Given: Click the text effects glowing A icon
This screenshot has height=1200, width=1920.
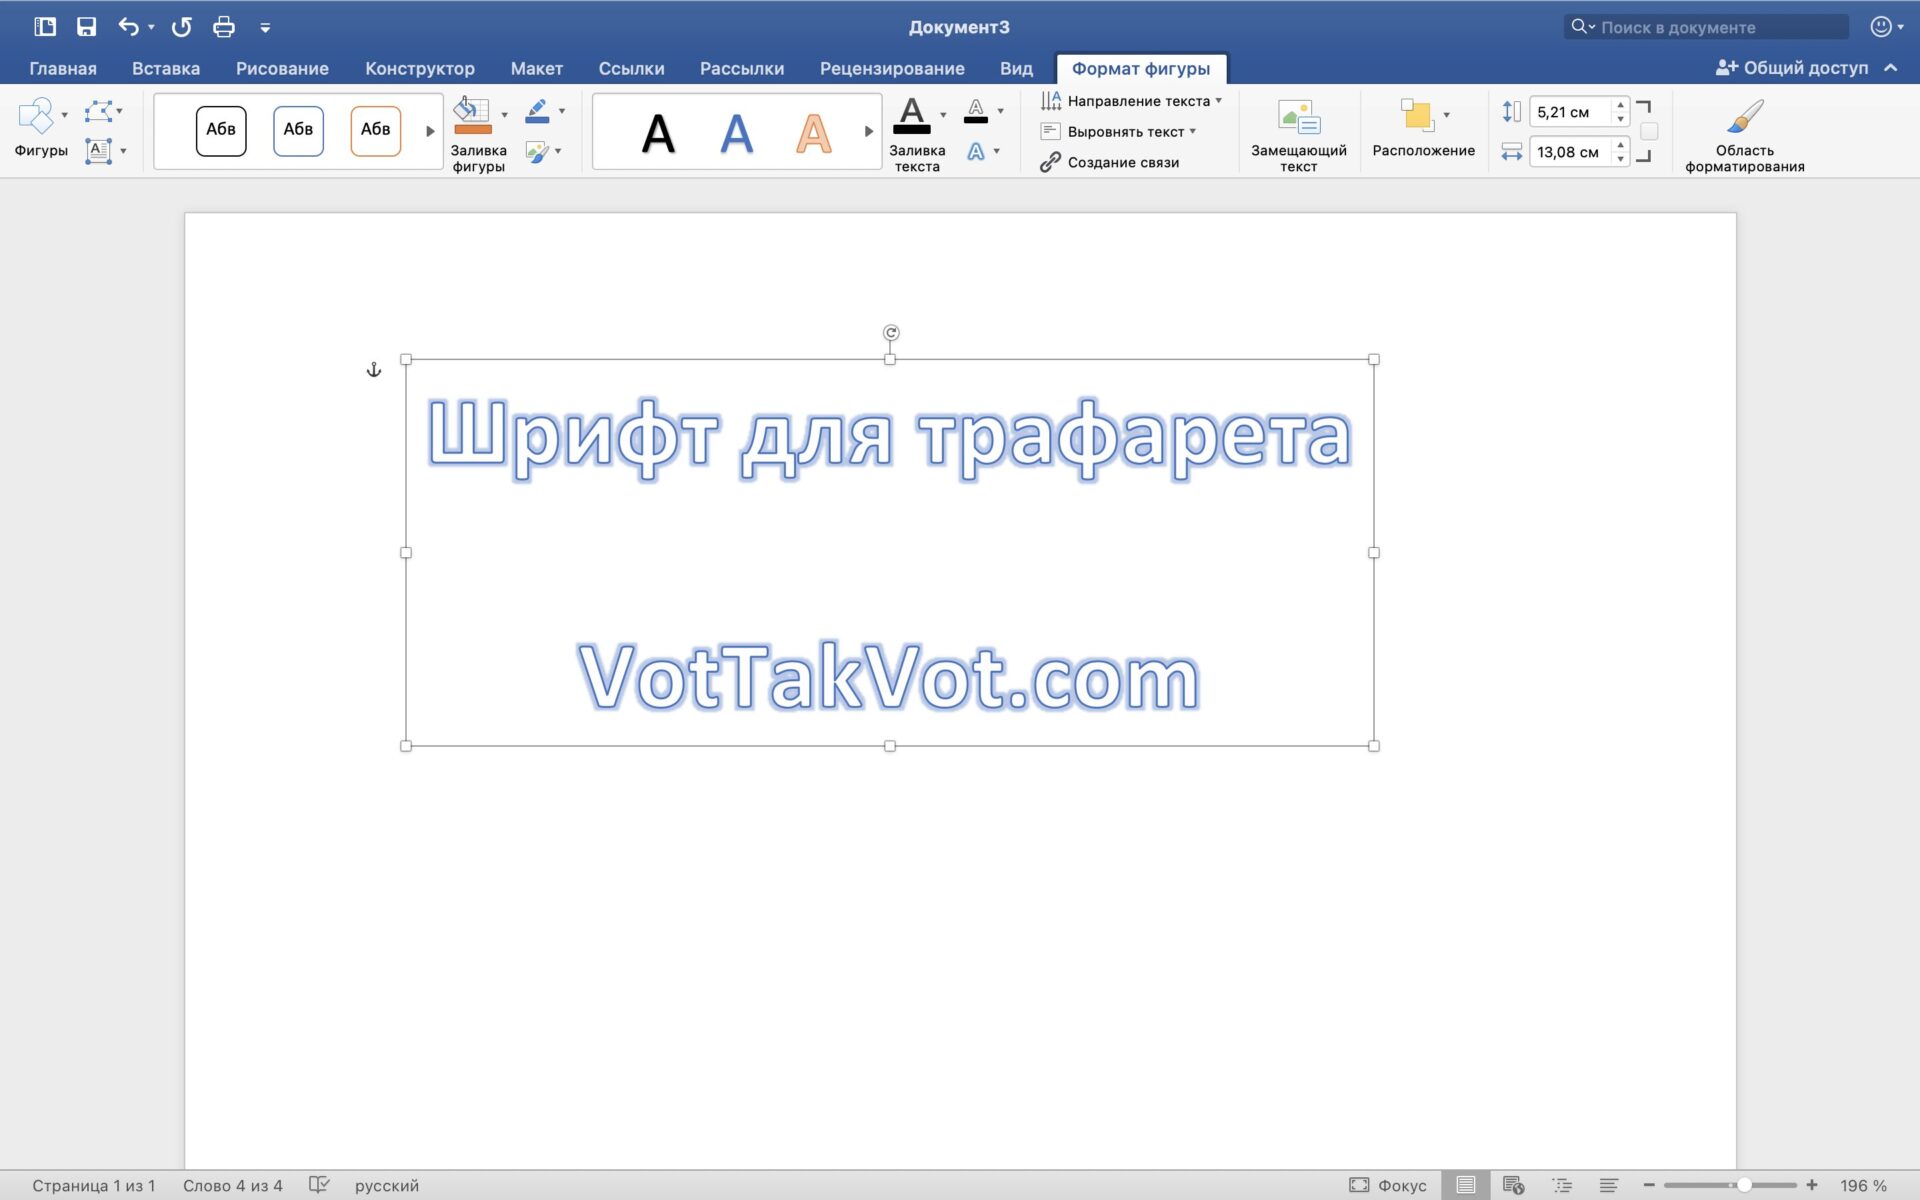Looking at the screenshot, I should (x=976, y=152).
